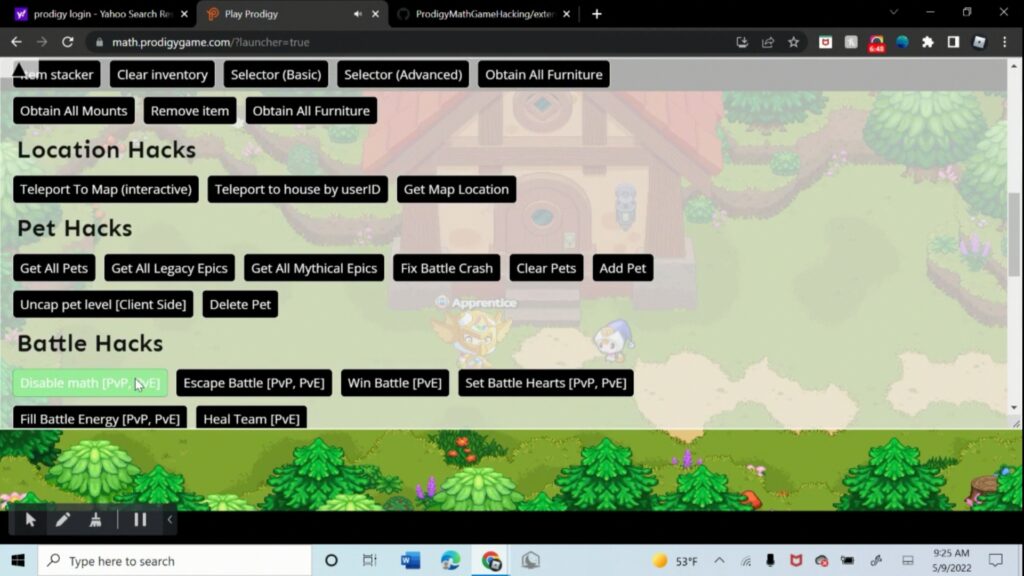Pause the screen recording
This screenshot has height=576, width=1024.
(140, 520)
